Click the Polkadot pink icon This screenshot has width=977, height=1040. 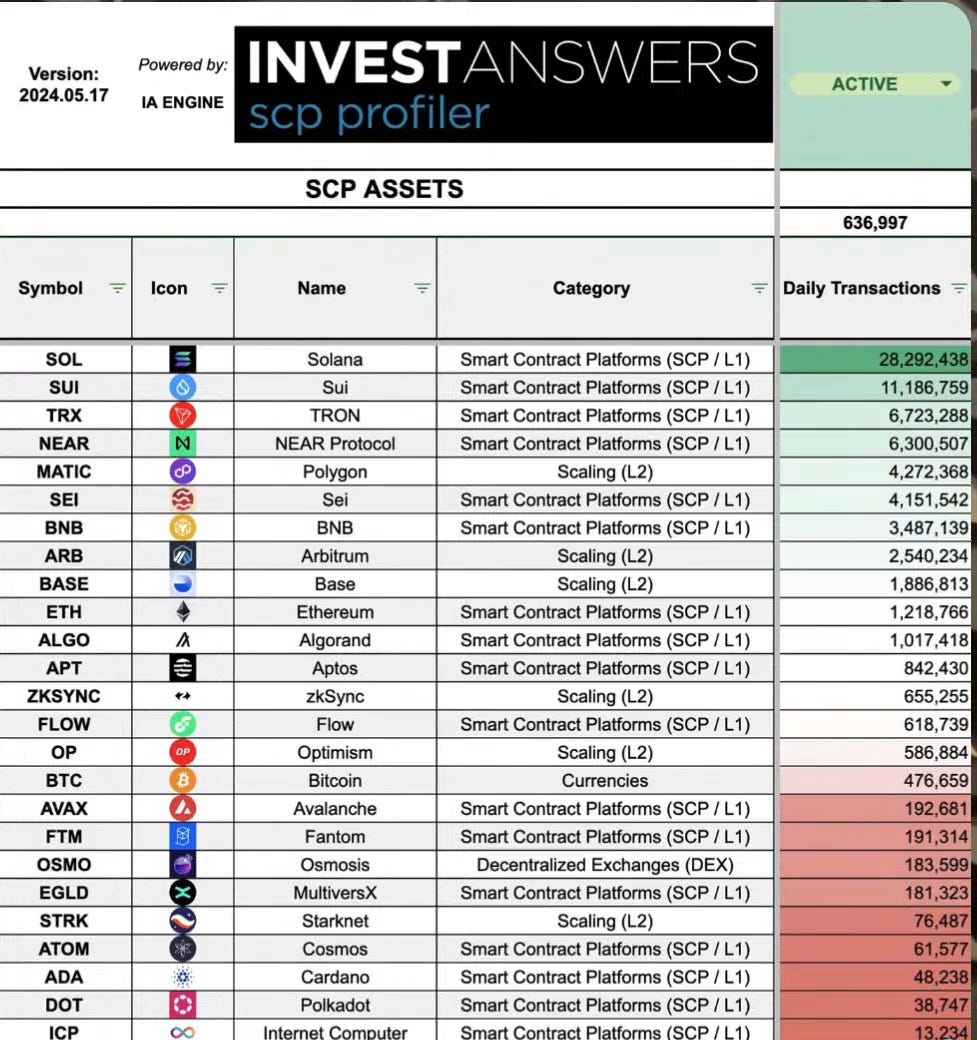(x=183, y=1005)
